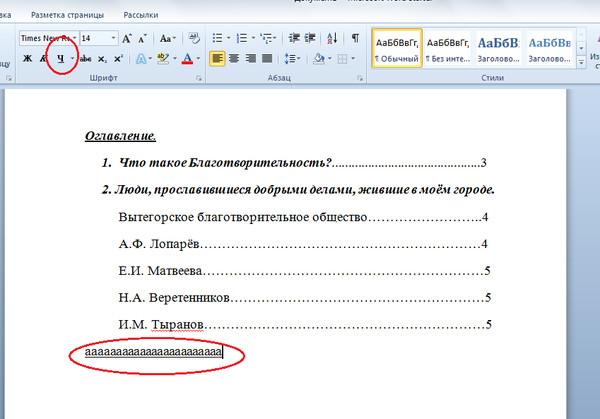This screenshot has height=419, width=600.
Task: Apply Без инте... style
Action: tap(448, 48)
